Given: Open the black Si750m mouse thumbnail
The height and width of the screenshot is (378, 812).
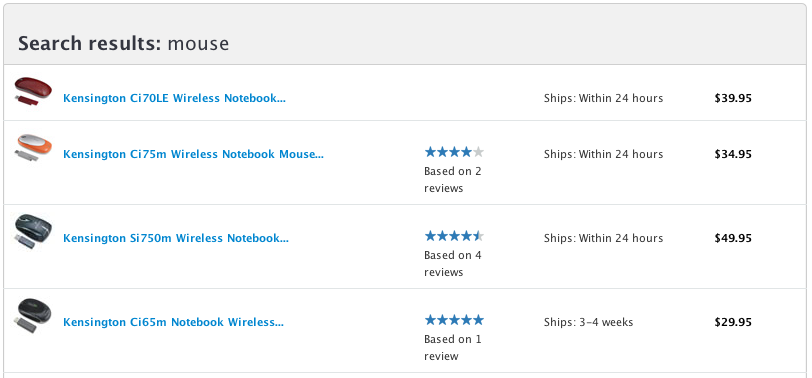Looking at the screenshot, I should click(x=33, y=231).
